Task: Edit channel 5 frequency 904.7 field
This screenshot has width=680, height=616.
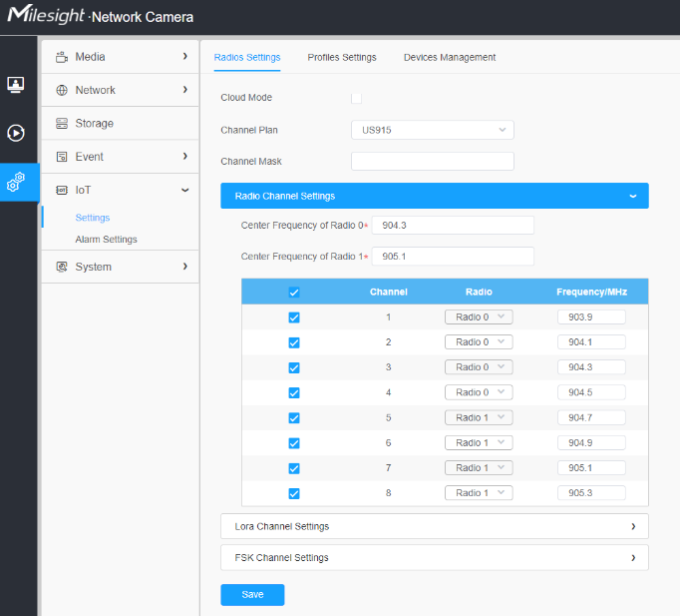Action: [x=592, y=418]
